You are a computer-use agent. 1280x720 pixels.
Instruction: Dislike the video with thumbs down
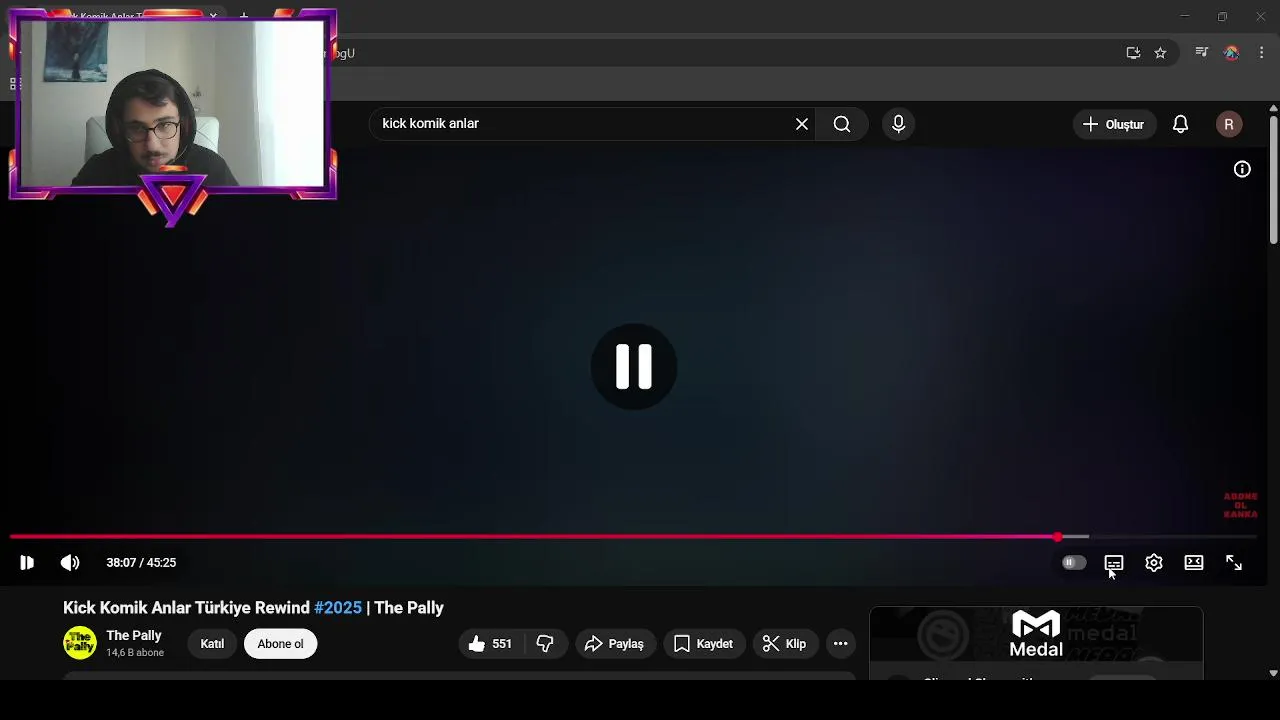(546, 644)
